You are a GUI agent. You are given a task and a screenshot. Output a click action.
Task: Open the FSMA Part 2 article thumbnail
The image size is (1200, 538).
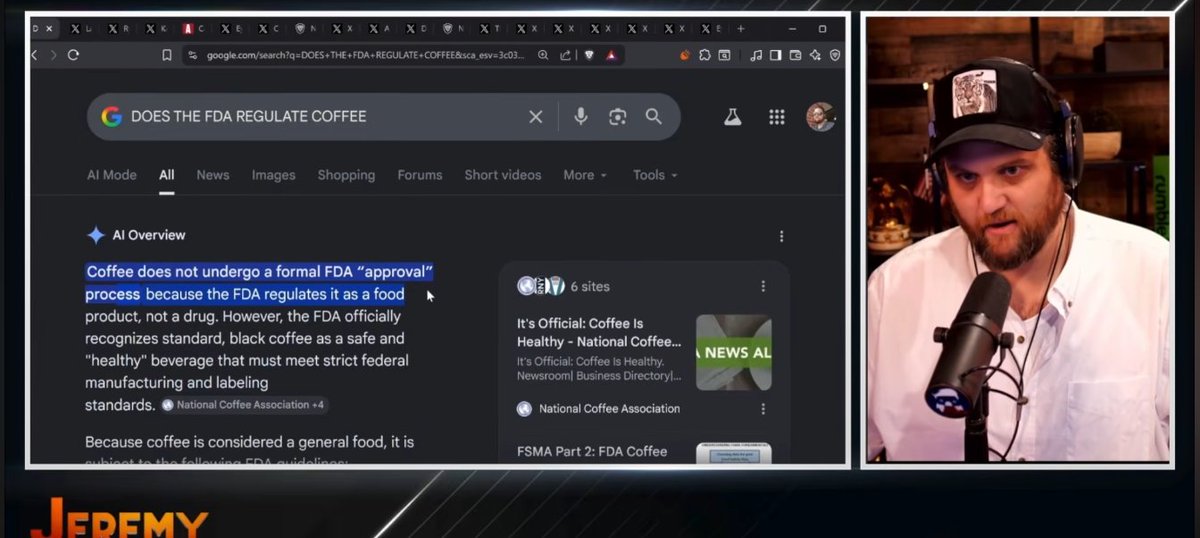click(734, 453)
